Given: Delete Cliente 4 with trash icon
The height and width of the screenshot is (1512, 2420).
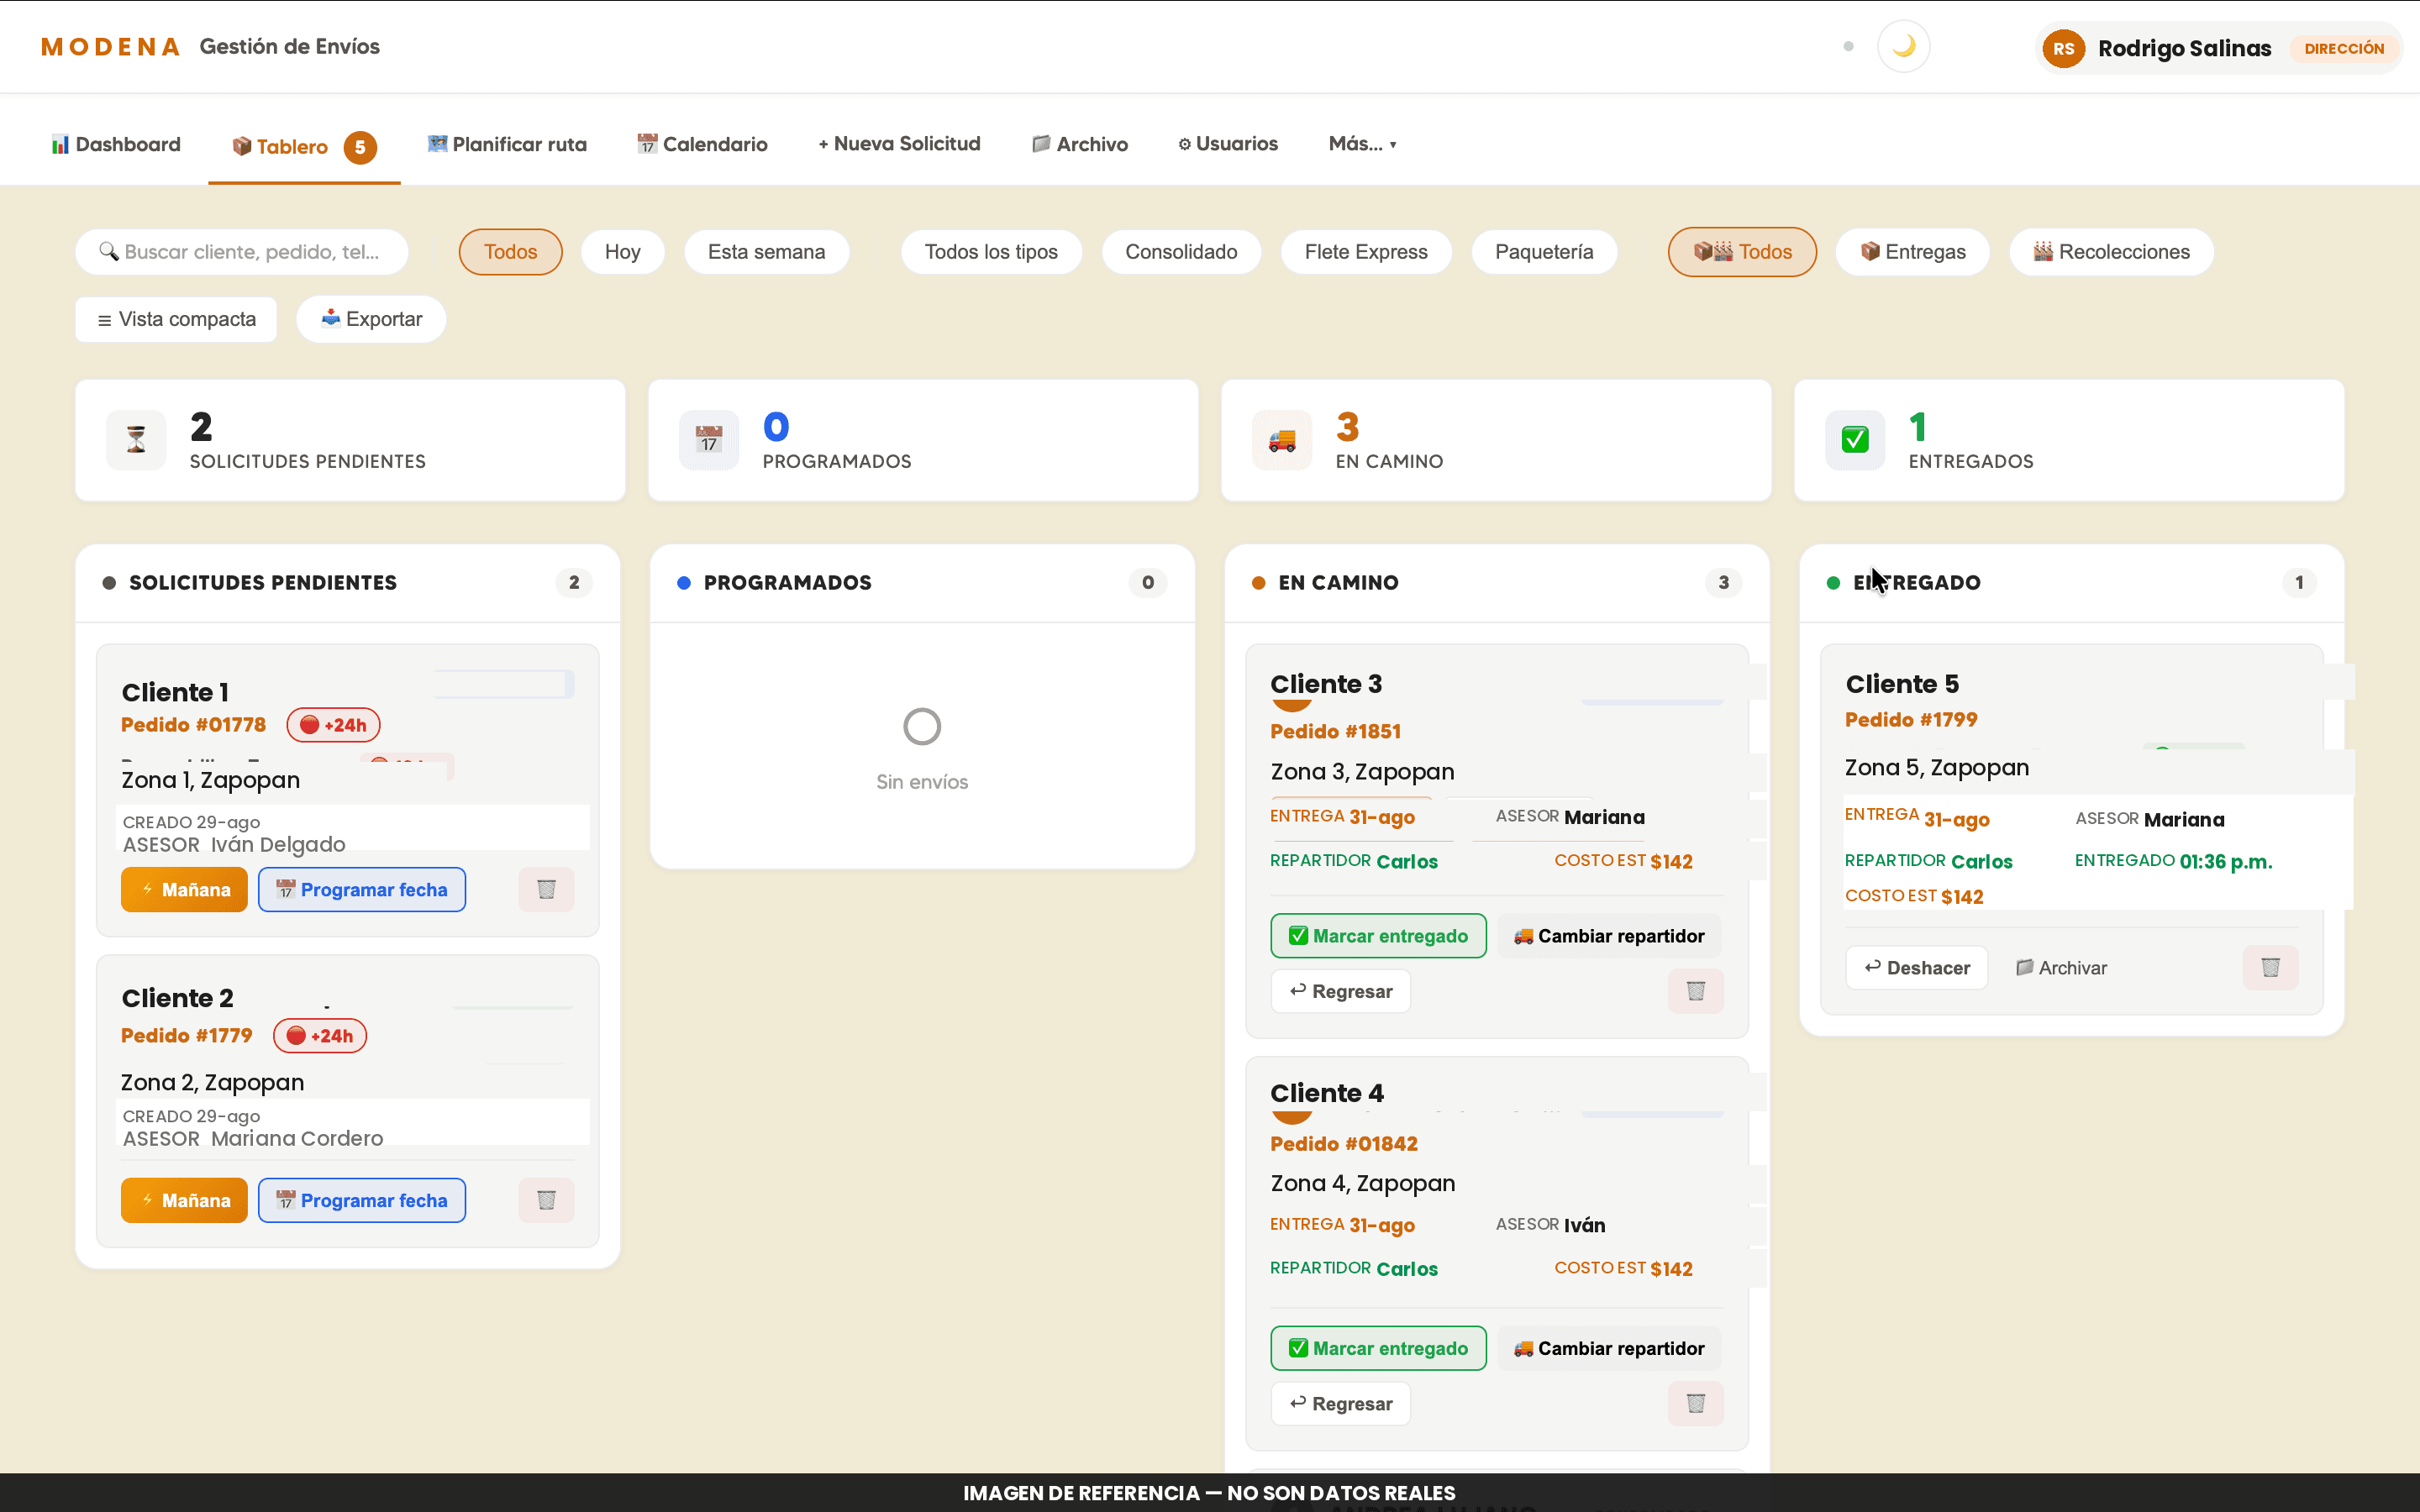Looking at the screenshot, I should 1695,1403.
